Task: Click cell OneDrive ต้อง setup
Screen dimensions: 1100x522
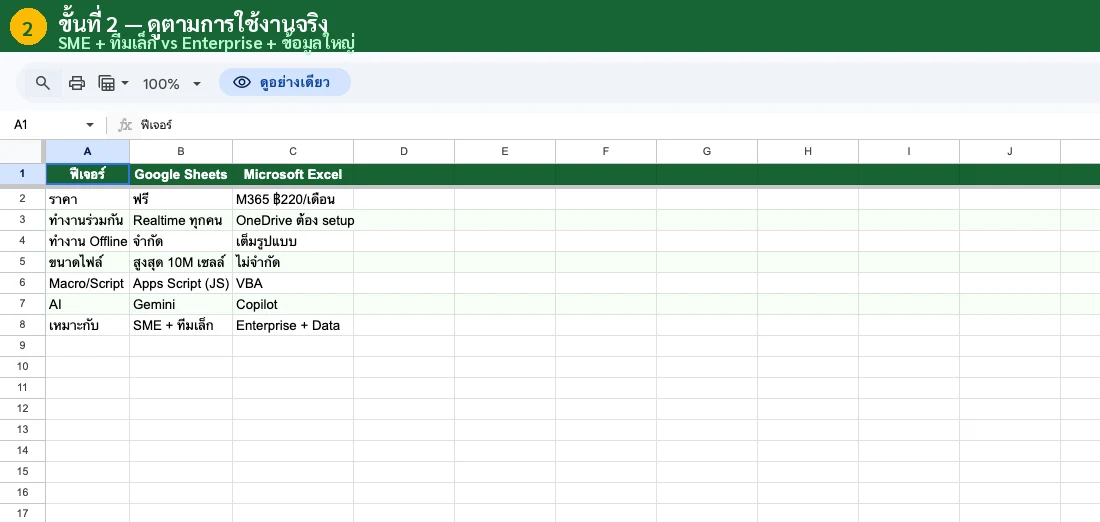Action: (x=293, y=220)
